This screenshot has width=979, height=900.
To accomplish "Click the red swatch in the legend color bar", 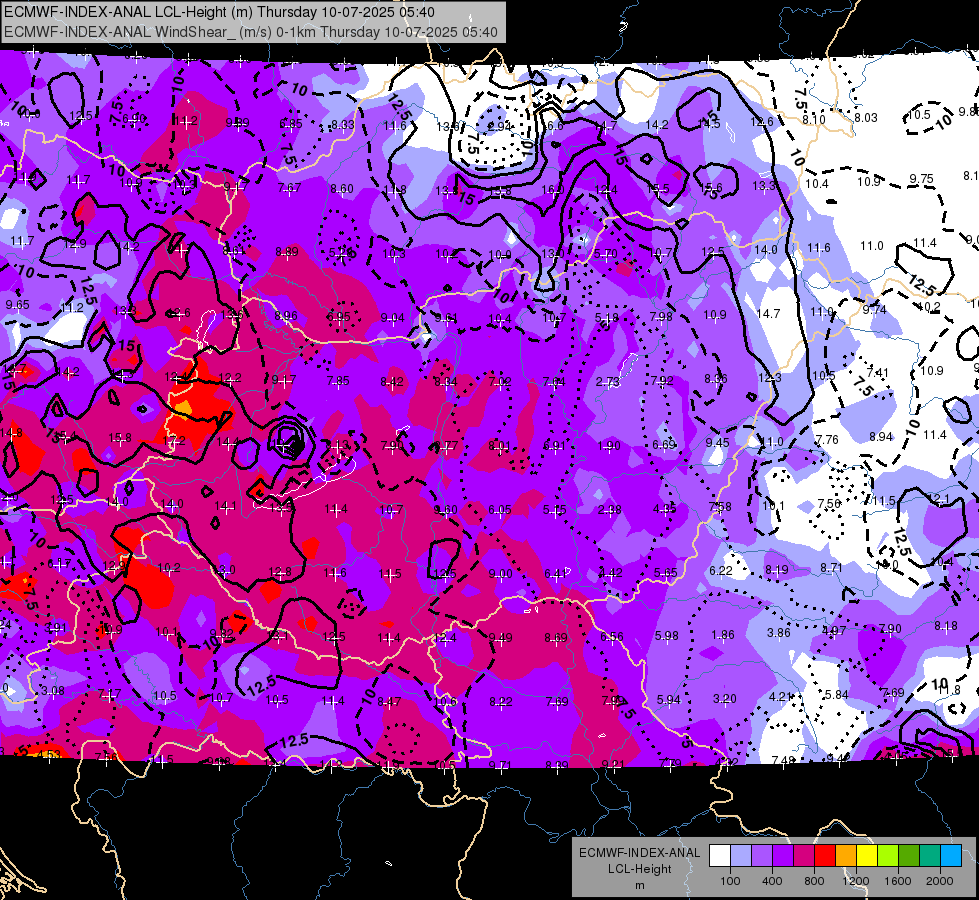I will (x=825, y=856).
